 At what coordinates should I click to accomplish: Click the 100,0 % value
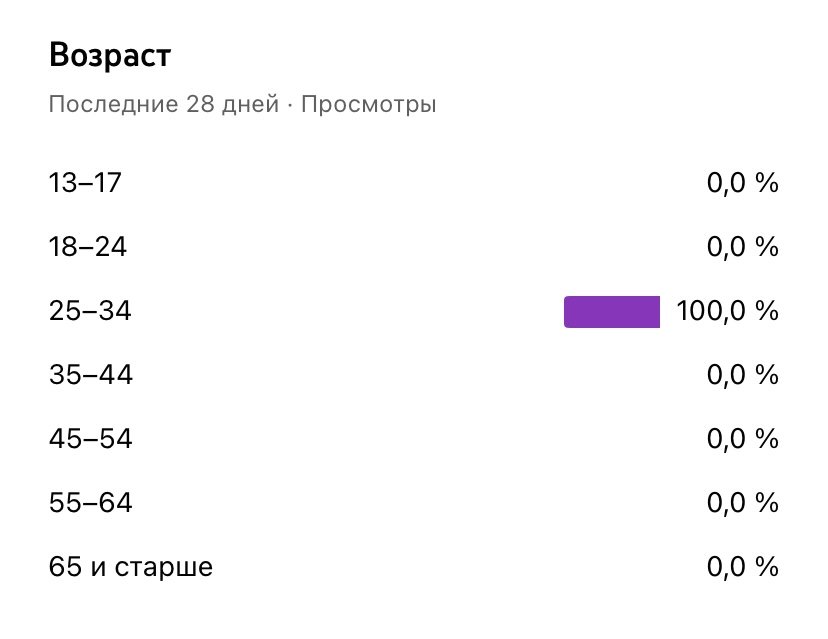click(727, 311)
